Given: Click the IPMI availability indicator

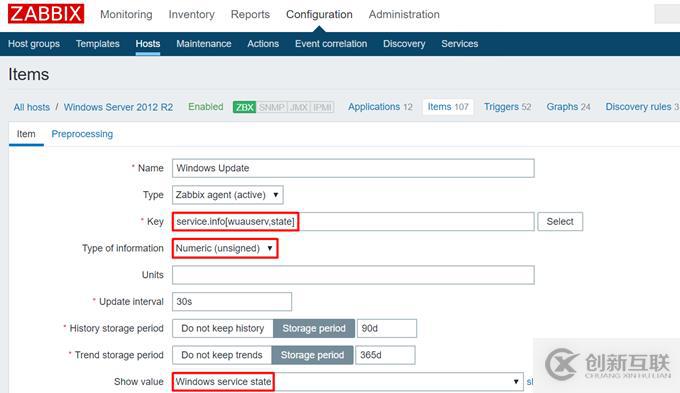Looking at the screenshot, I should 322,107.
